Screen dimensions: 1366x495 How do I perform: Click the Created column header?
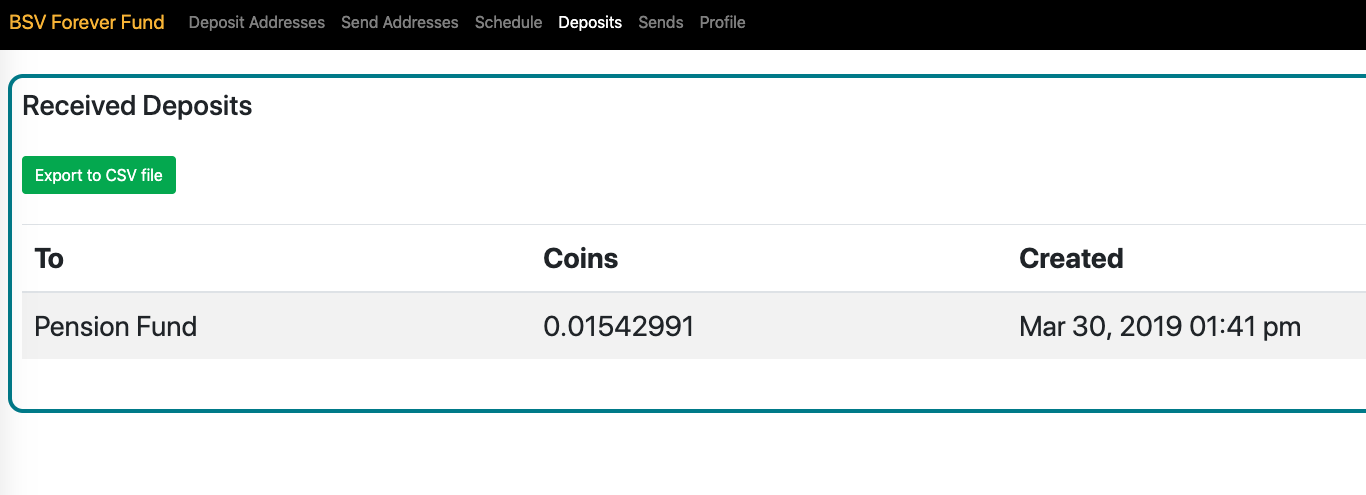[x=1071, y=259]
